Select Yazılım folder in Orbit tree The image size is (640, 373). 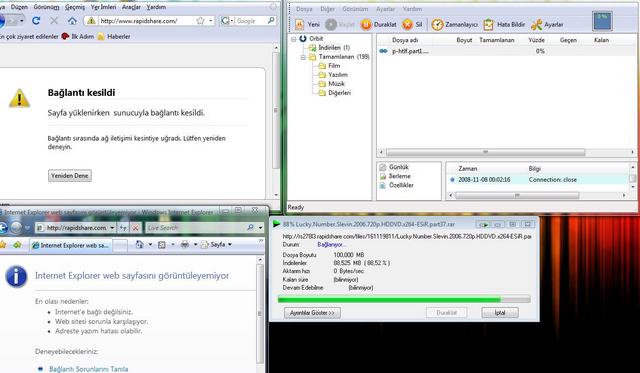click(x=333, y=75)
